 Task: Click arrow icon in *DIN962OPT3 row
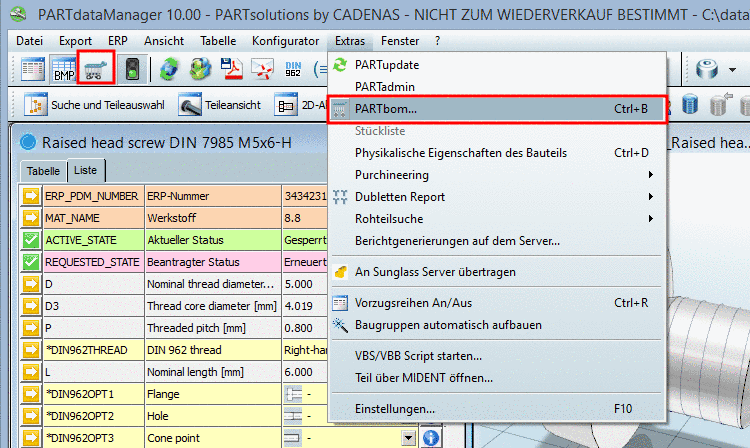31,438
